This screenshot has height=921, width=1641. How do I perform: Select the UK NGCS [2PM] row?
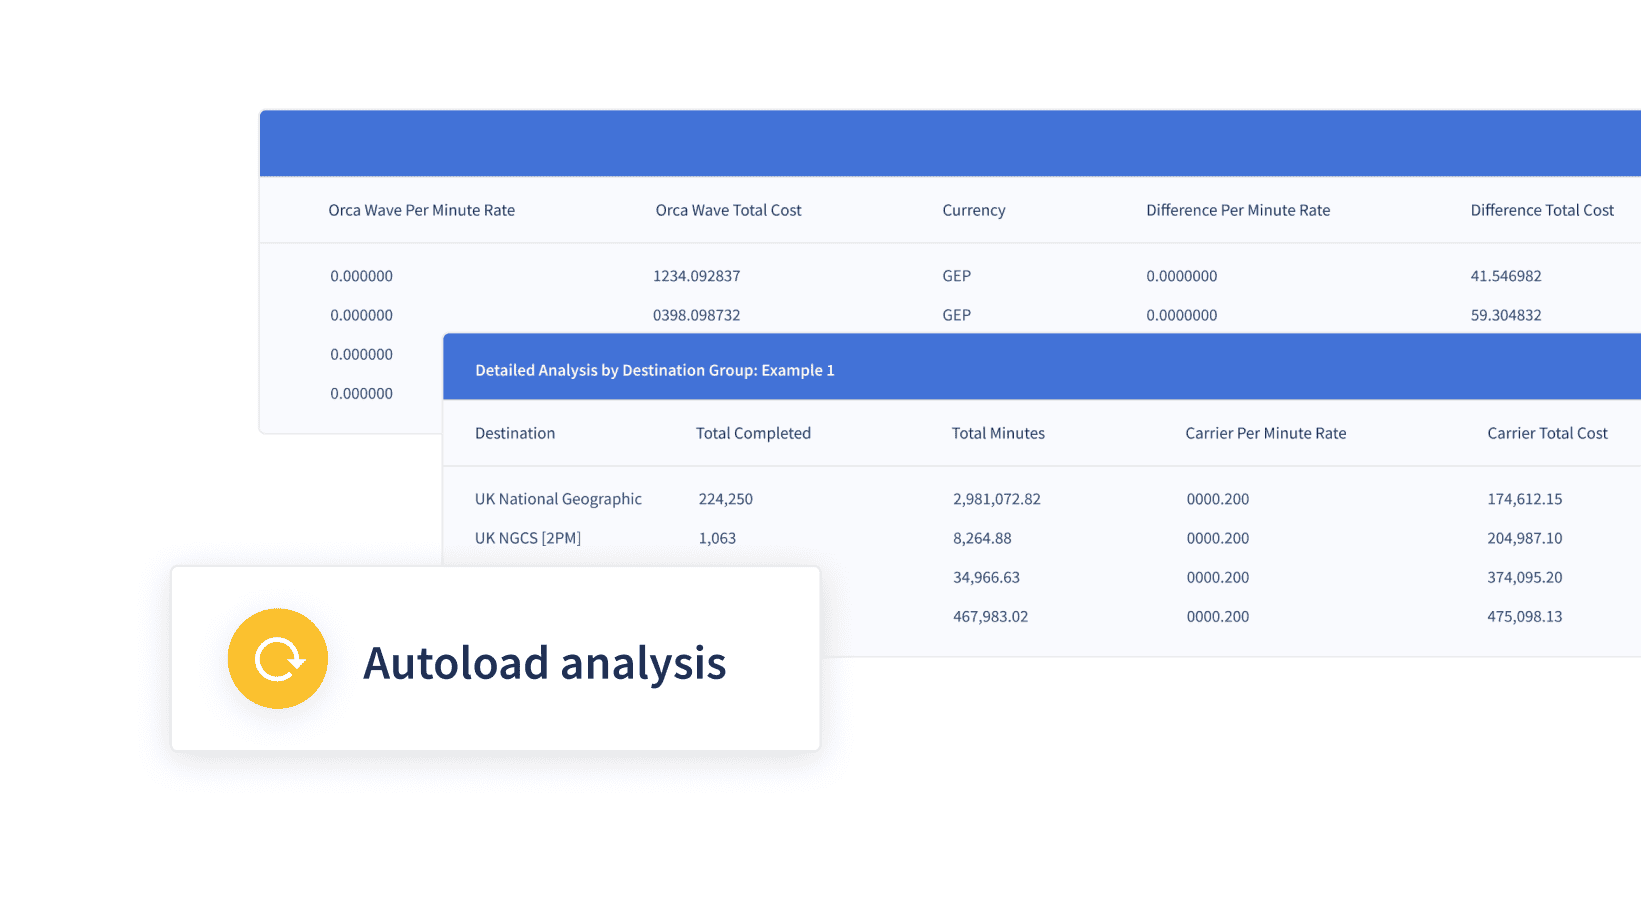click(x=1042, y=538)
